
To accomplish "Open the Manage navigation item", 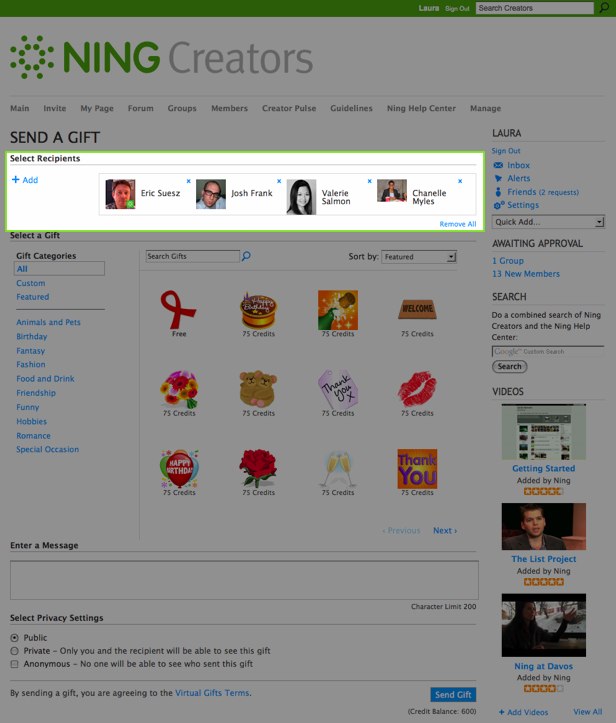I will (486, 108).
